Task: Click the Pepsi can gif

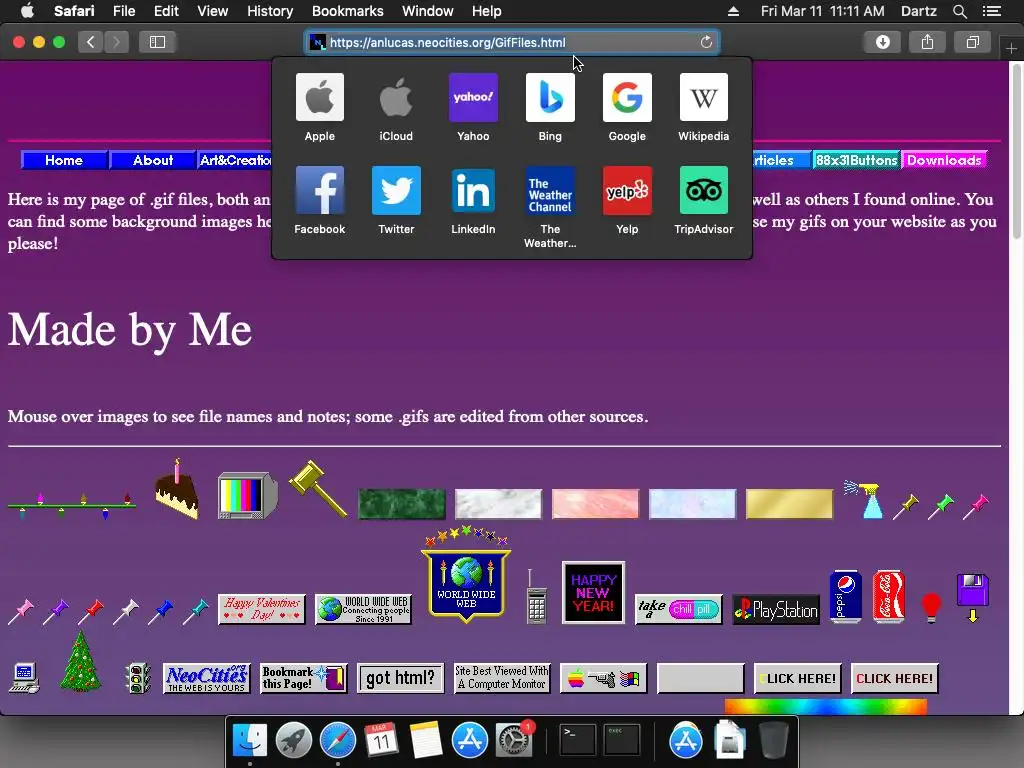Action: click(x=846, y=596)
